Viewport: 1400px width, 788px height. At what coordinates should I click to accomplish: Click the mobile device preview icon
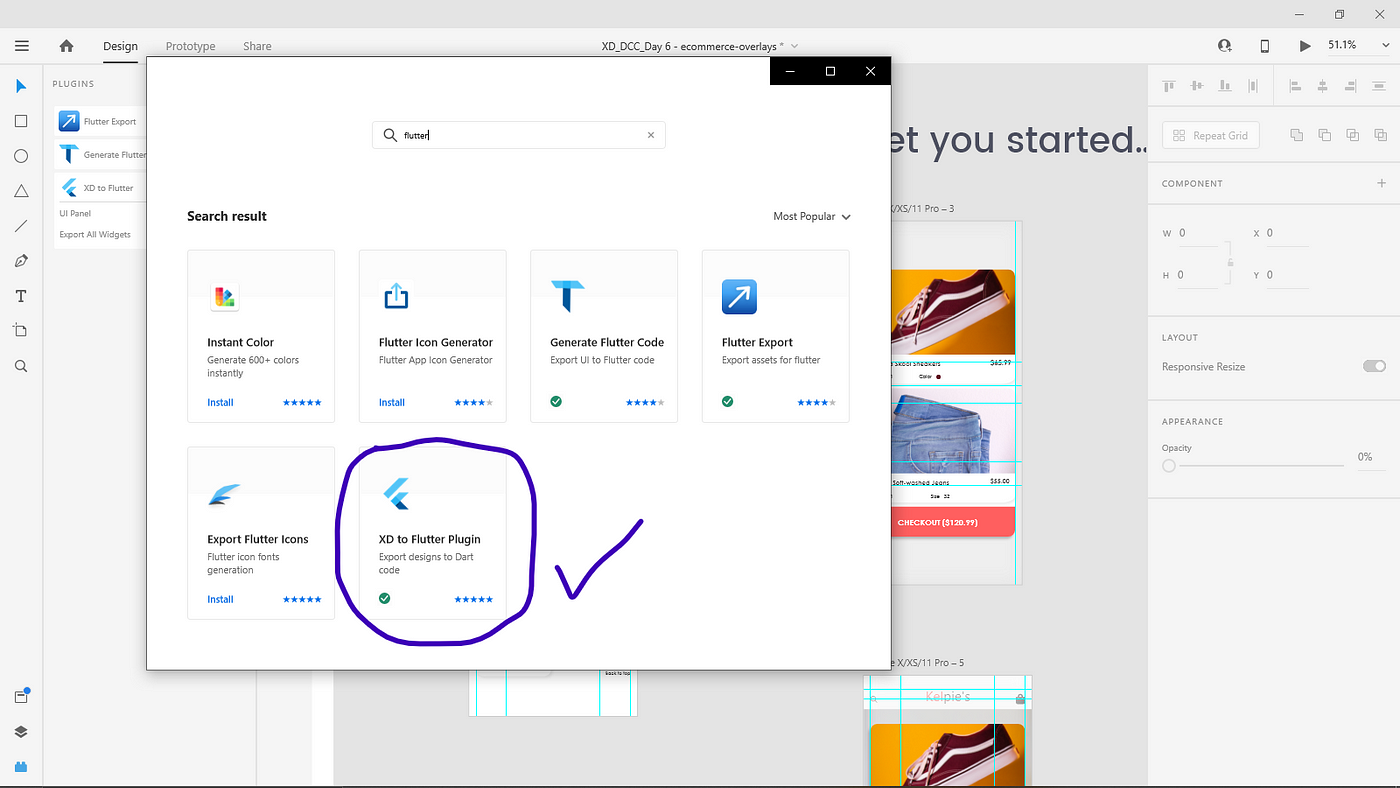click(1265, 46)
